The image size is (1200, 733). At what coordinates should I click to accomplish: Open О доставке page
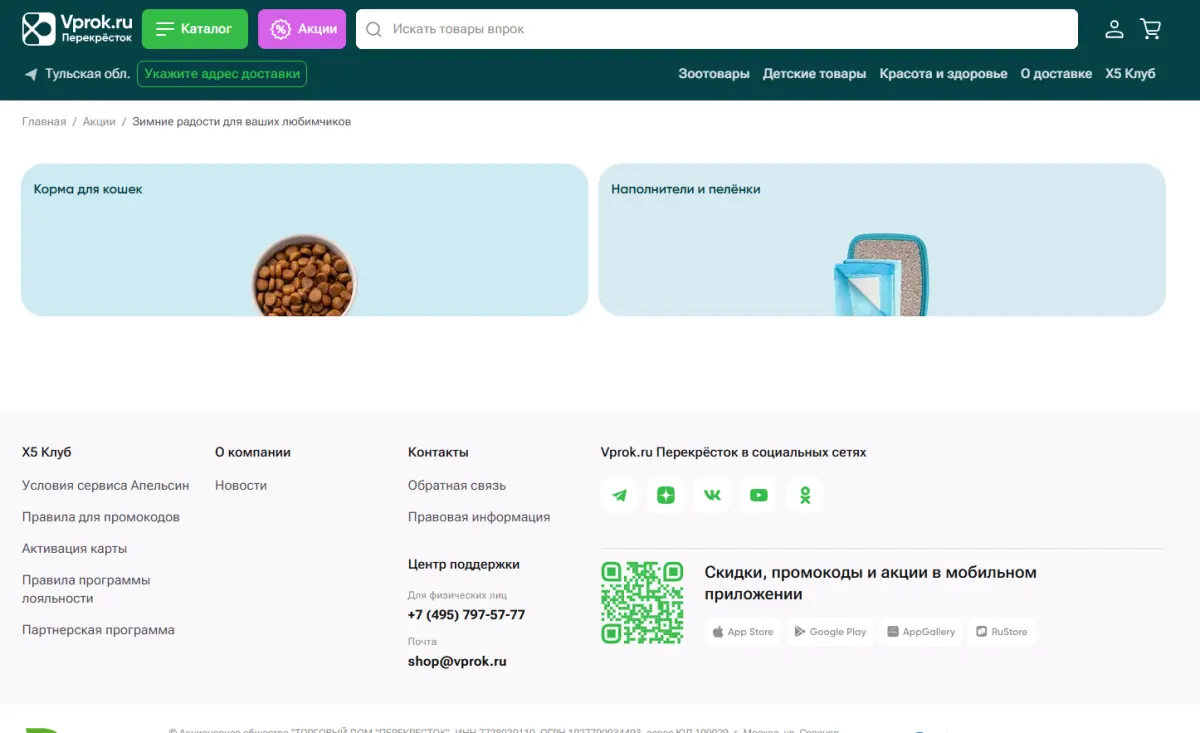click(x=1056, y=74)
